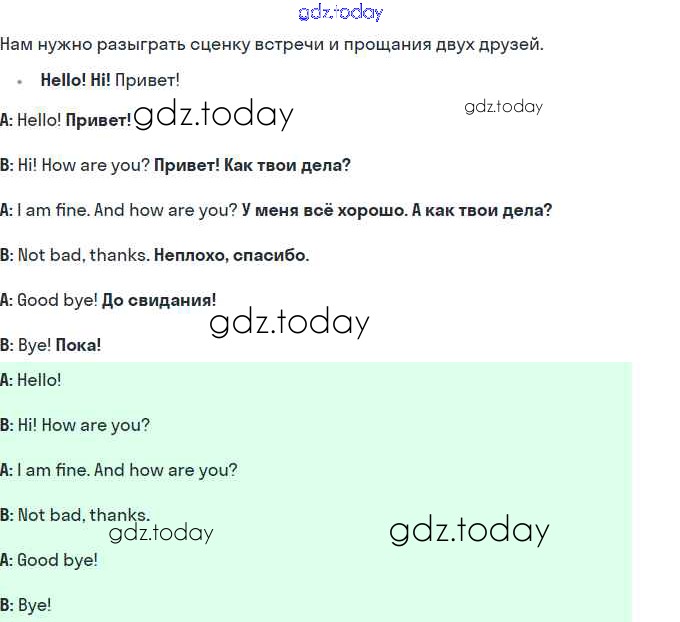680x622 pixels.
Task: Click the bullet item "Hello! Hi! Привет!"
Action: pyautogui.click(x=110, y=80)
